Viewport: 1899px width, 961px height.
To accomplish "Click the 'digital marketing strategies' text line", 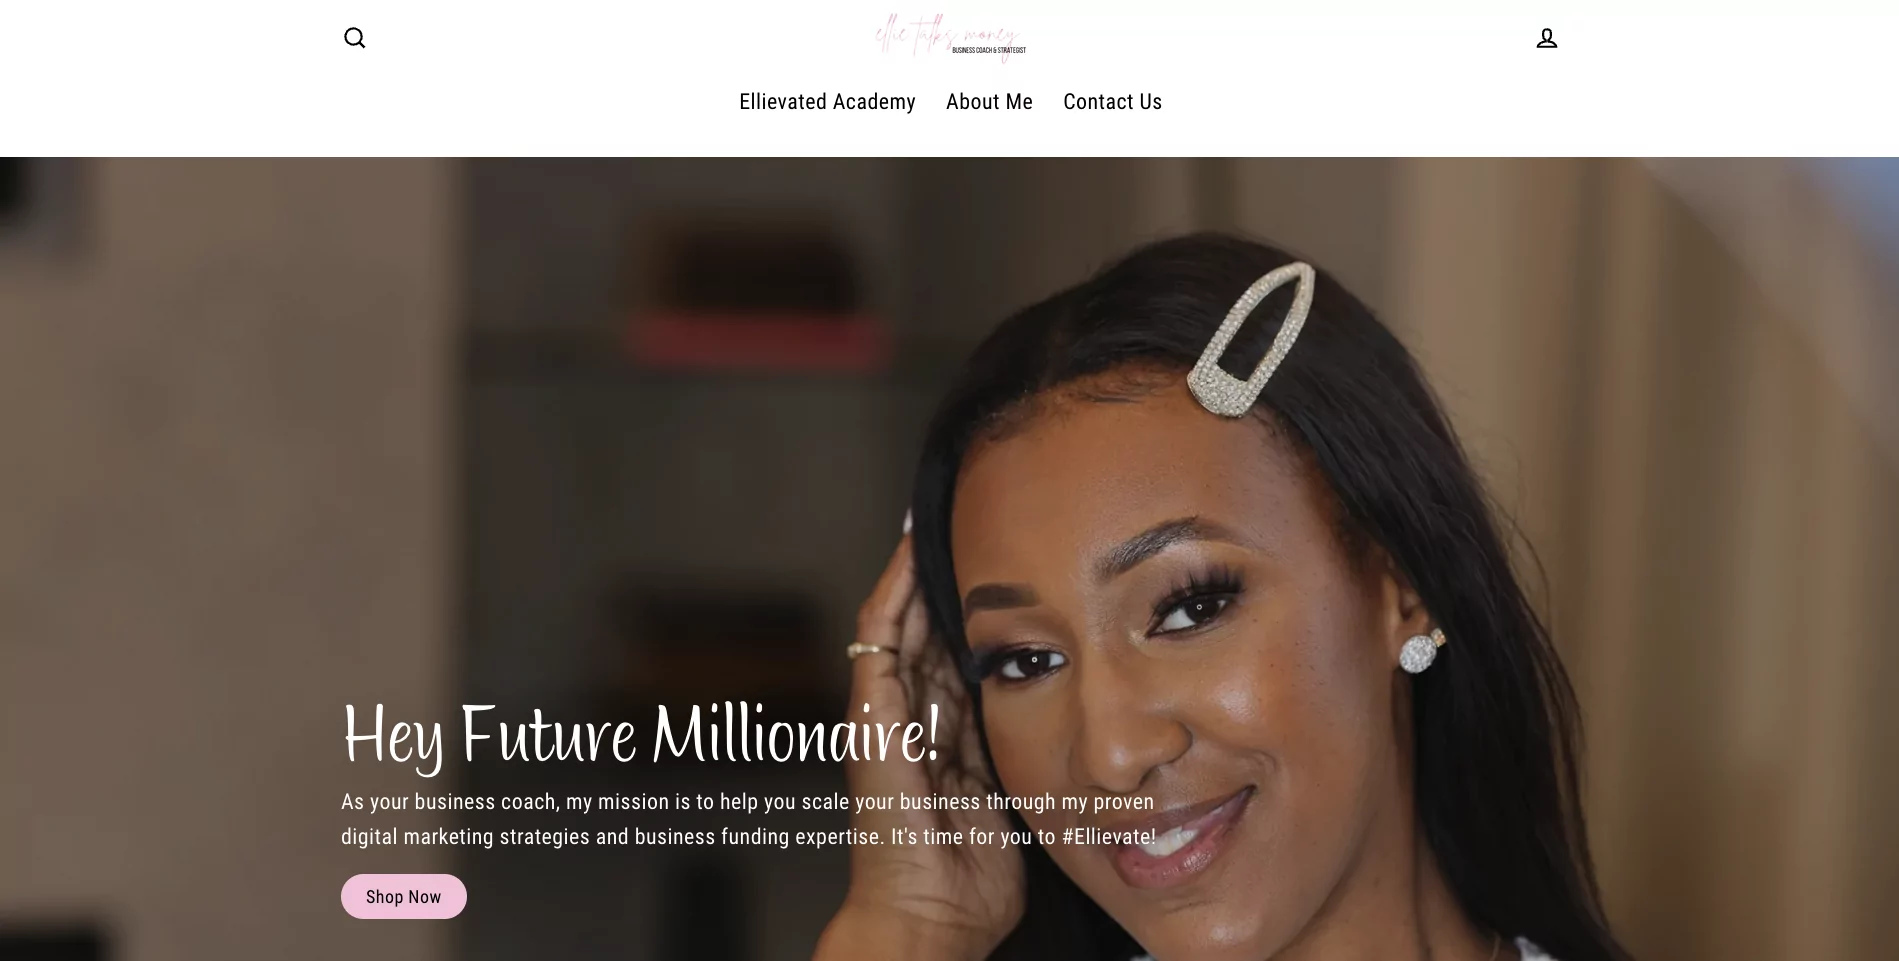I will (x=748, y=837).
